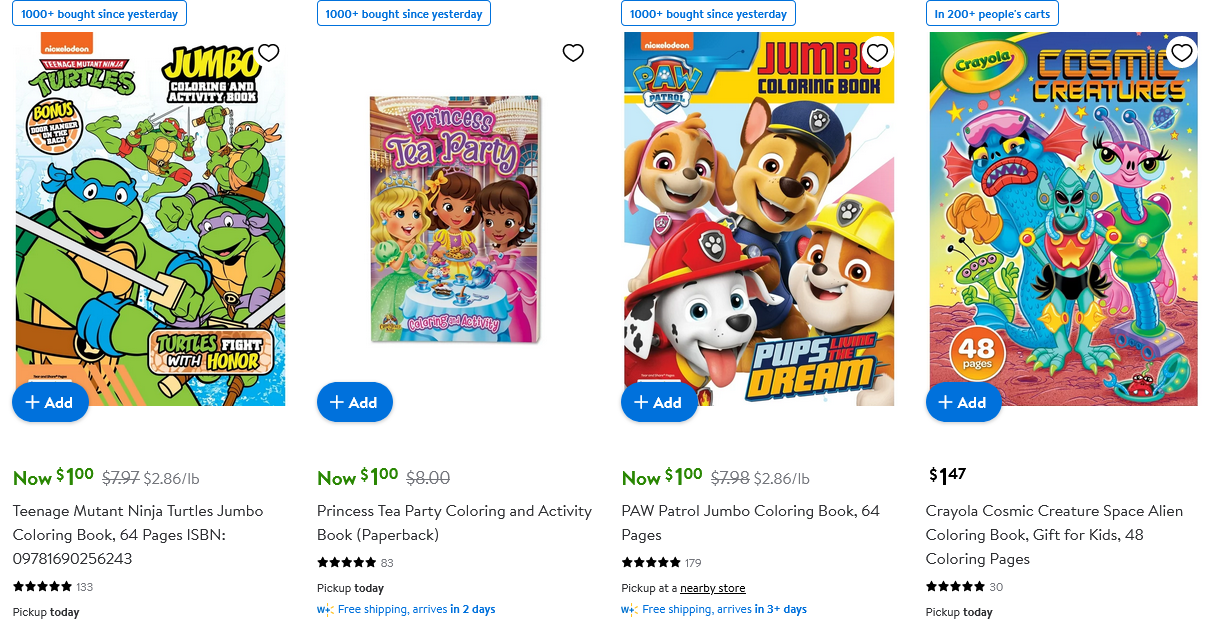
Task: Add Crayola Cosmic Creature book to cart
Action: click(x=964, y=402)
